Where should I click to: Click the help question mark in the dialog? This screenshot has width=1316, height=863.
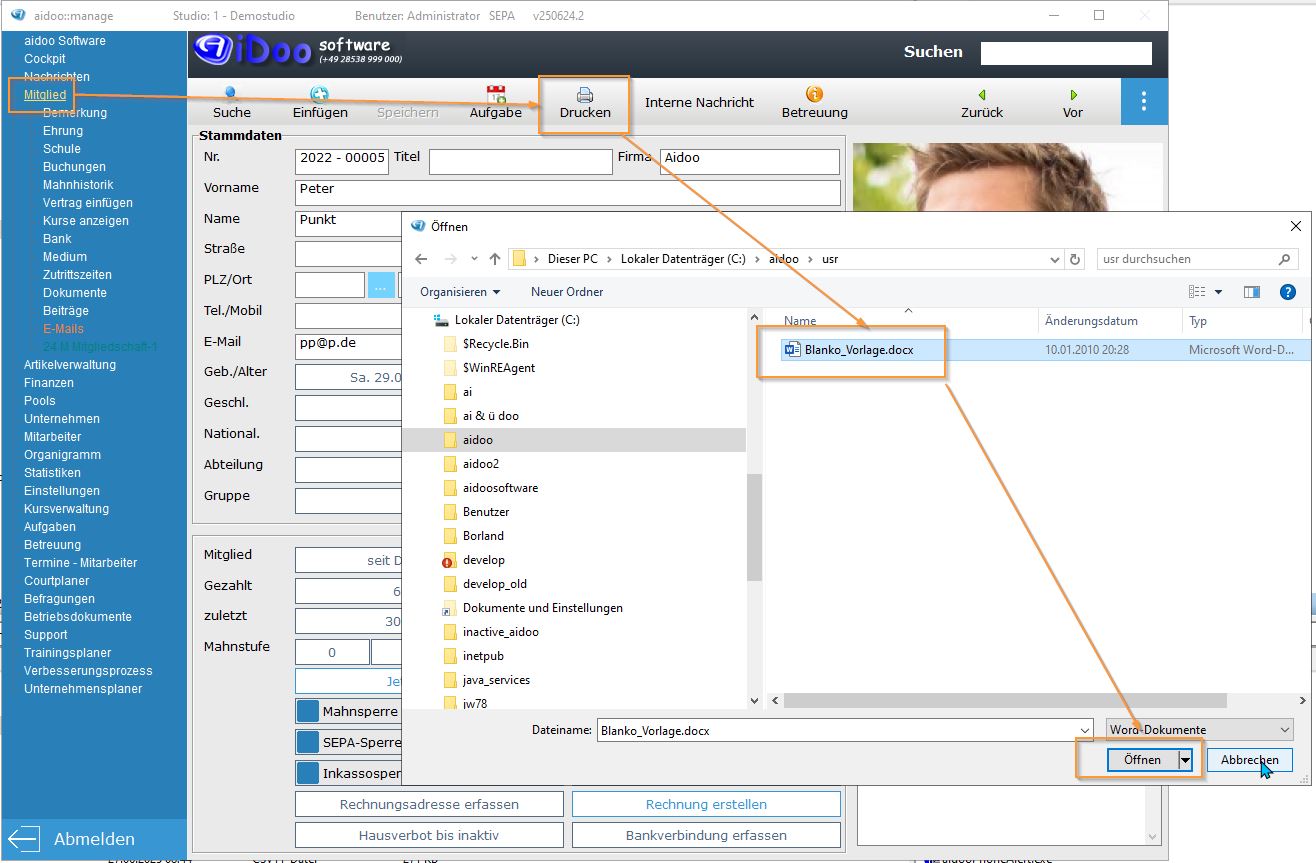(1288, 292)
